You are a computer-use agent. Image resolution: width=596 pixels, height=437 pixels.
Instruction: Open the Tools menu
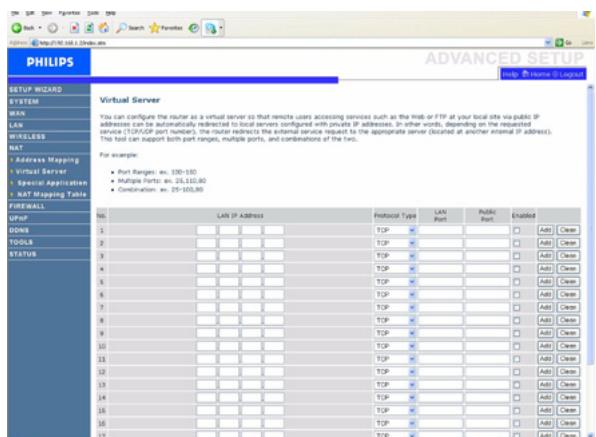[x=93, y=13]
